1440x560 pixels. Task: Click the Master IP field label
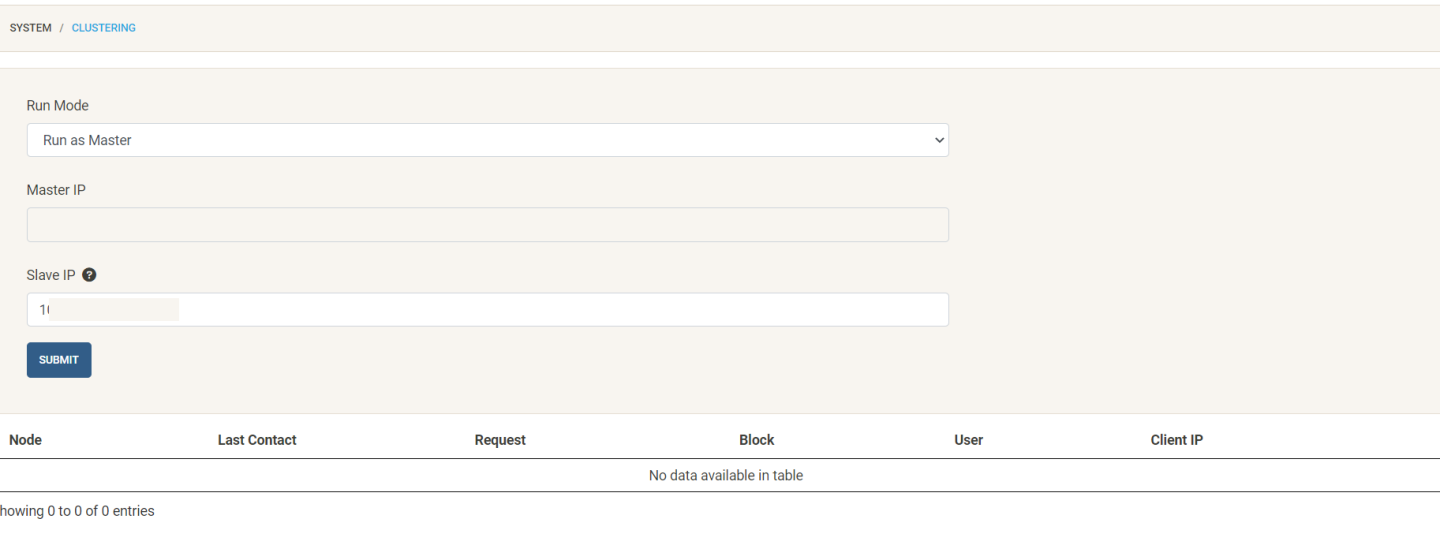pos(56,190)
